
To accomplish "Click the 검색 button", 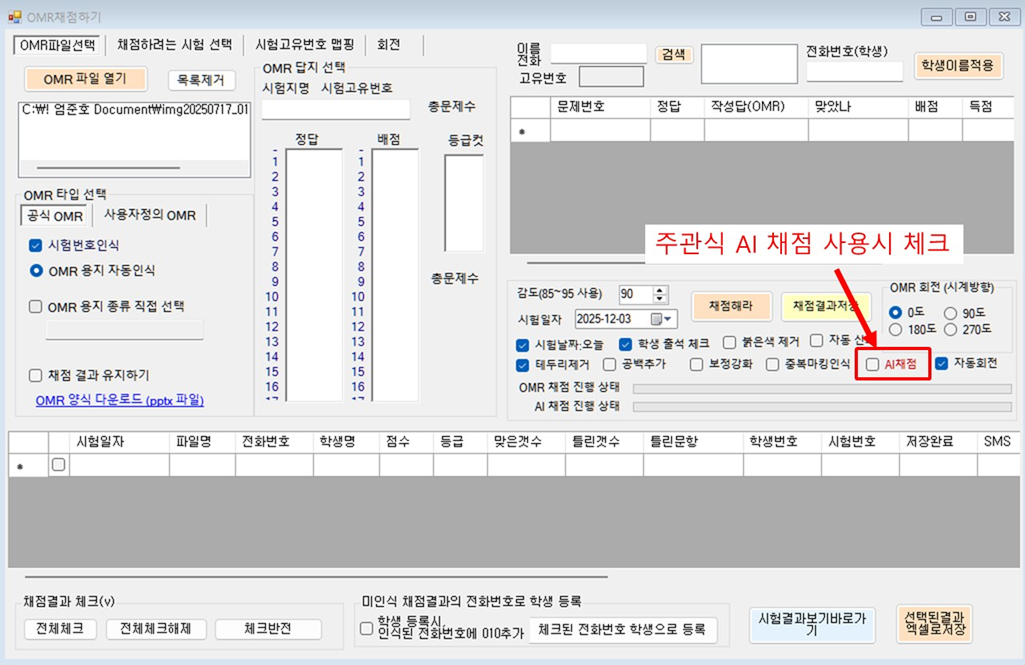I will tap(673, 55).
